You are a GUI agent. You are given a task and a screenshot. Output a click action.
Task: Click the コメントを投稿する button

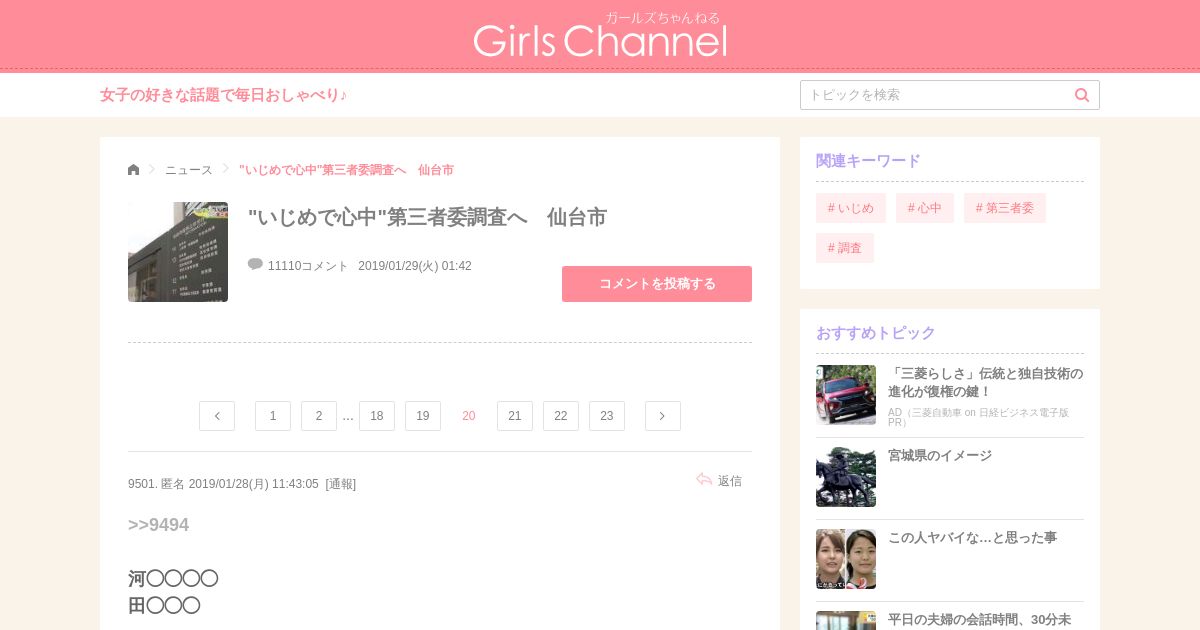coord(657,284)
